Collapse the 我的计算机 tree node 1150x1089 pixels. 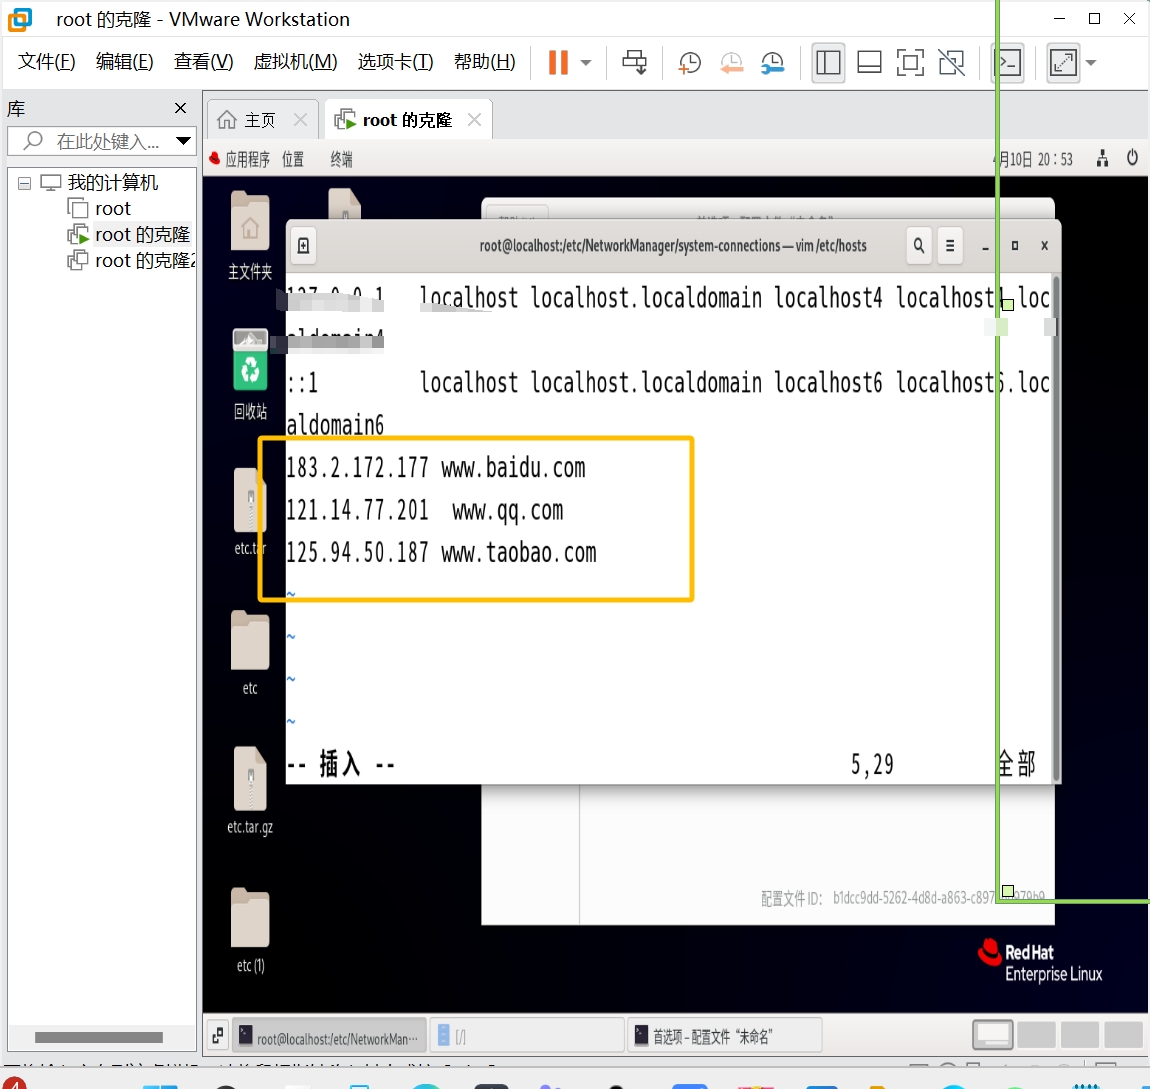point(24,183)
